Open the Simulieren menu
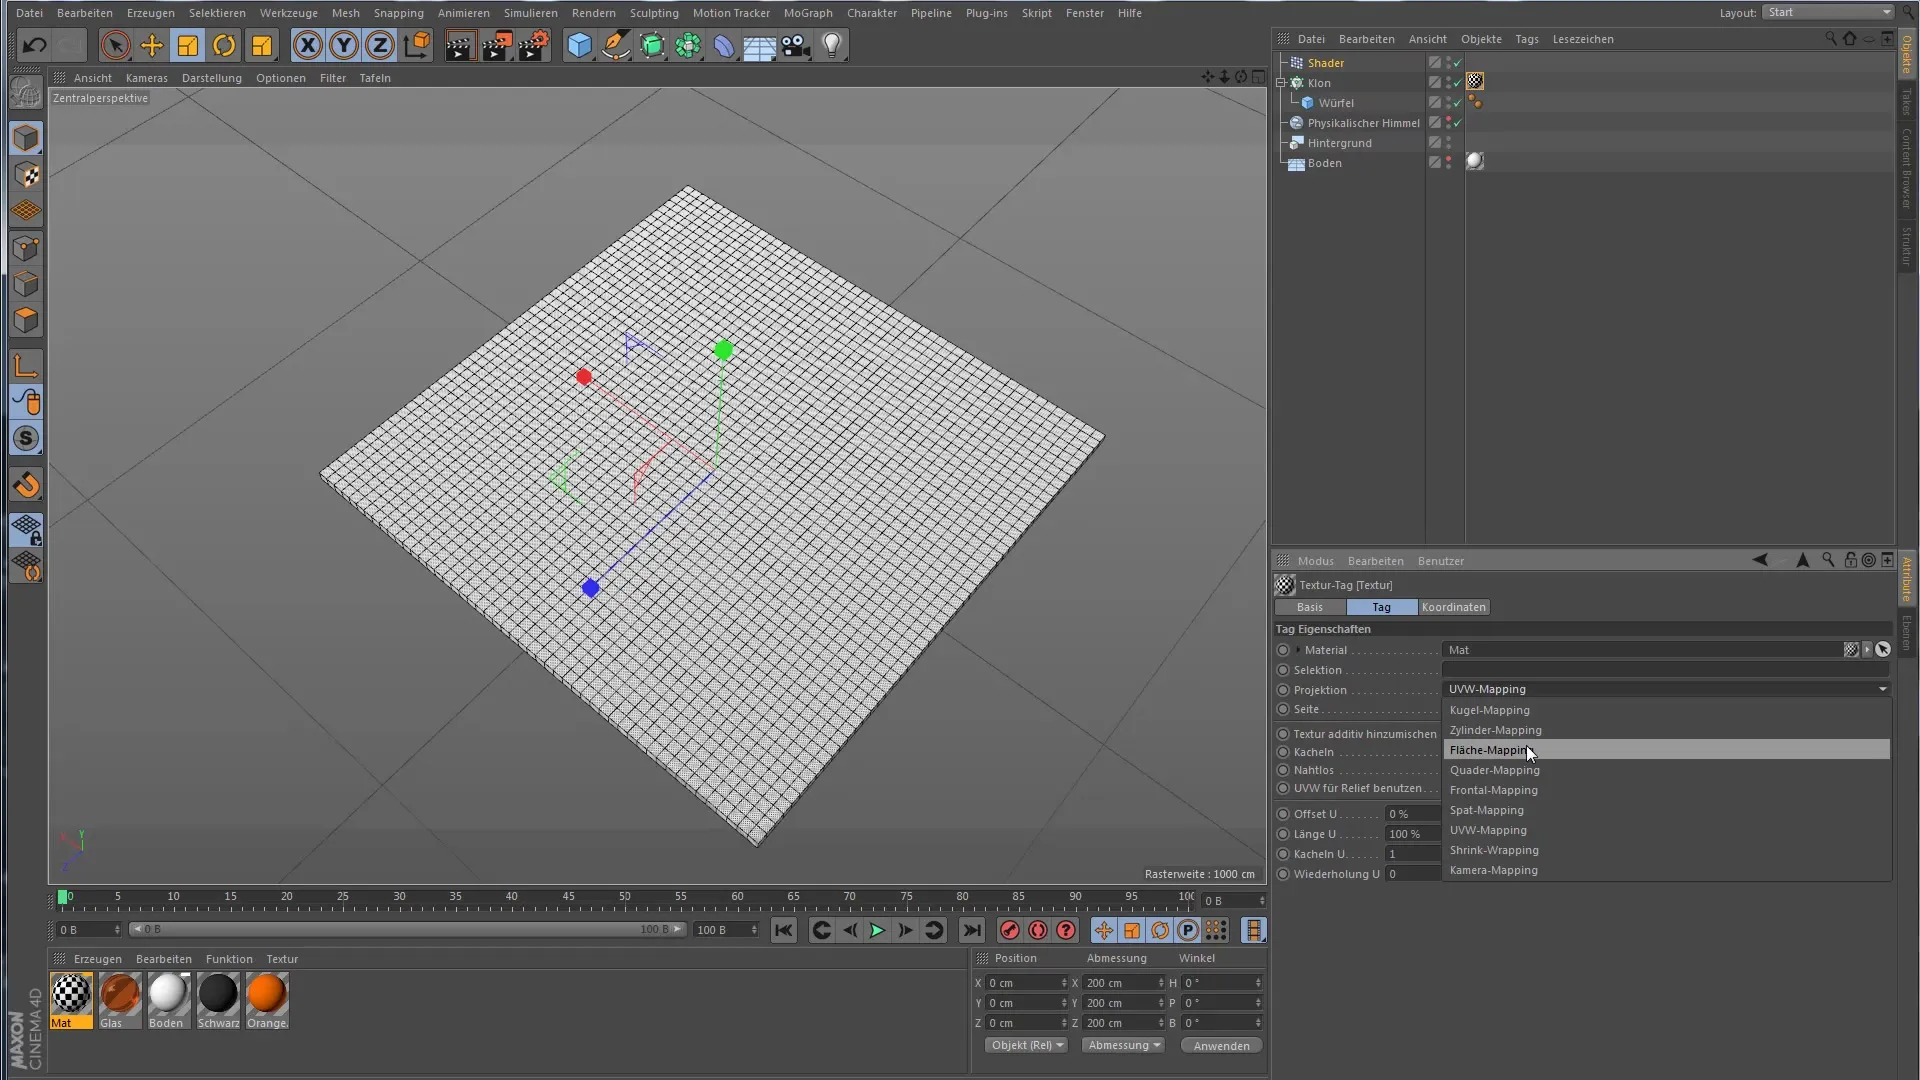1920x1080 pixels. (x=531, y=13)
